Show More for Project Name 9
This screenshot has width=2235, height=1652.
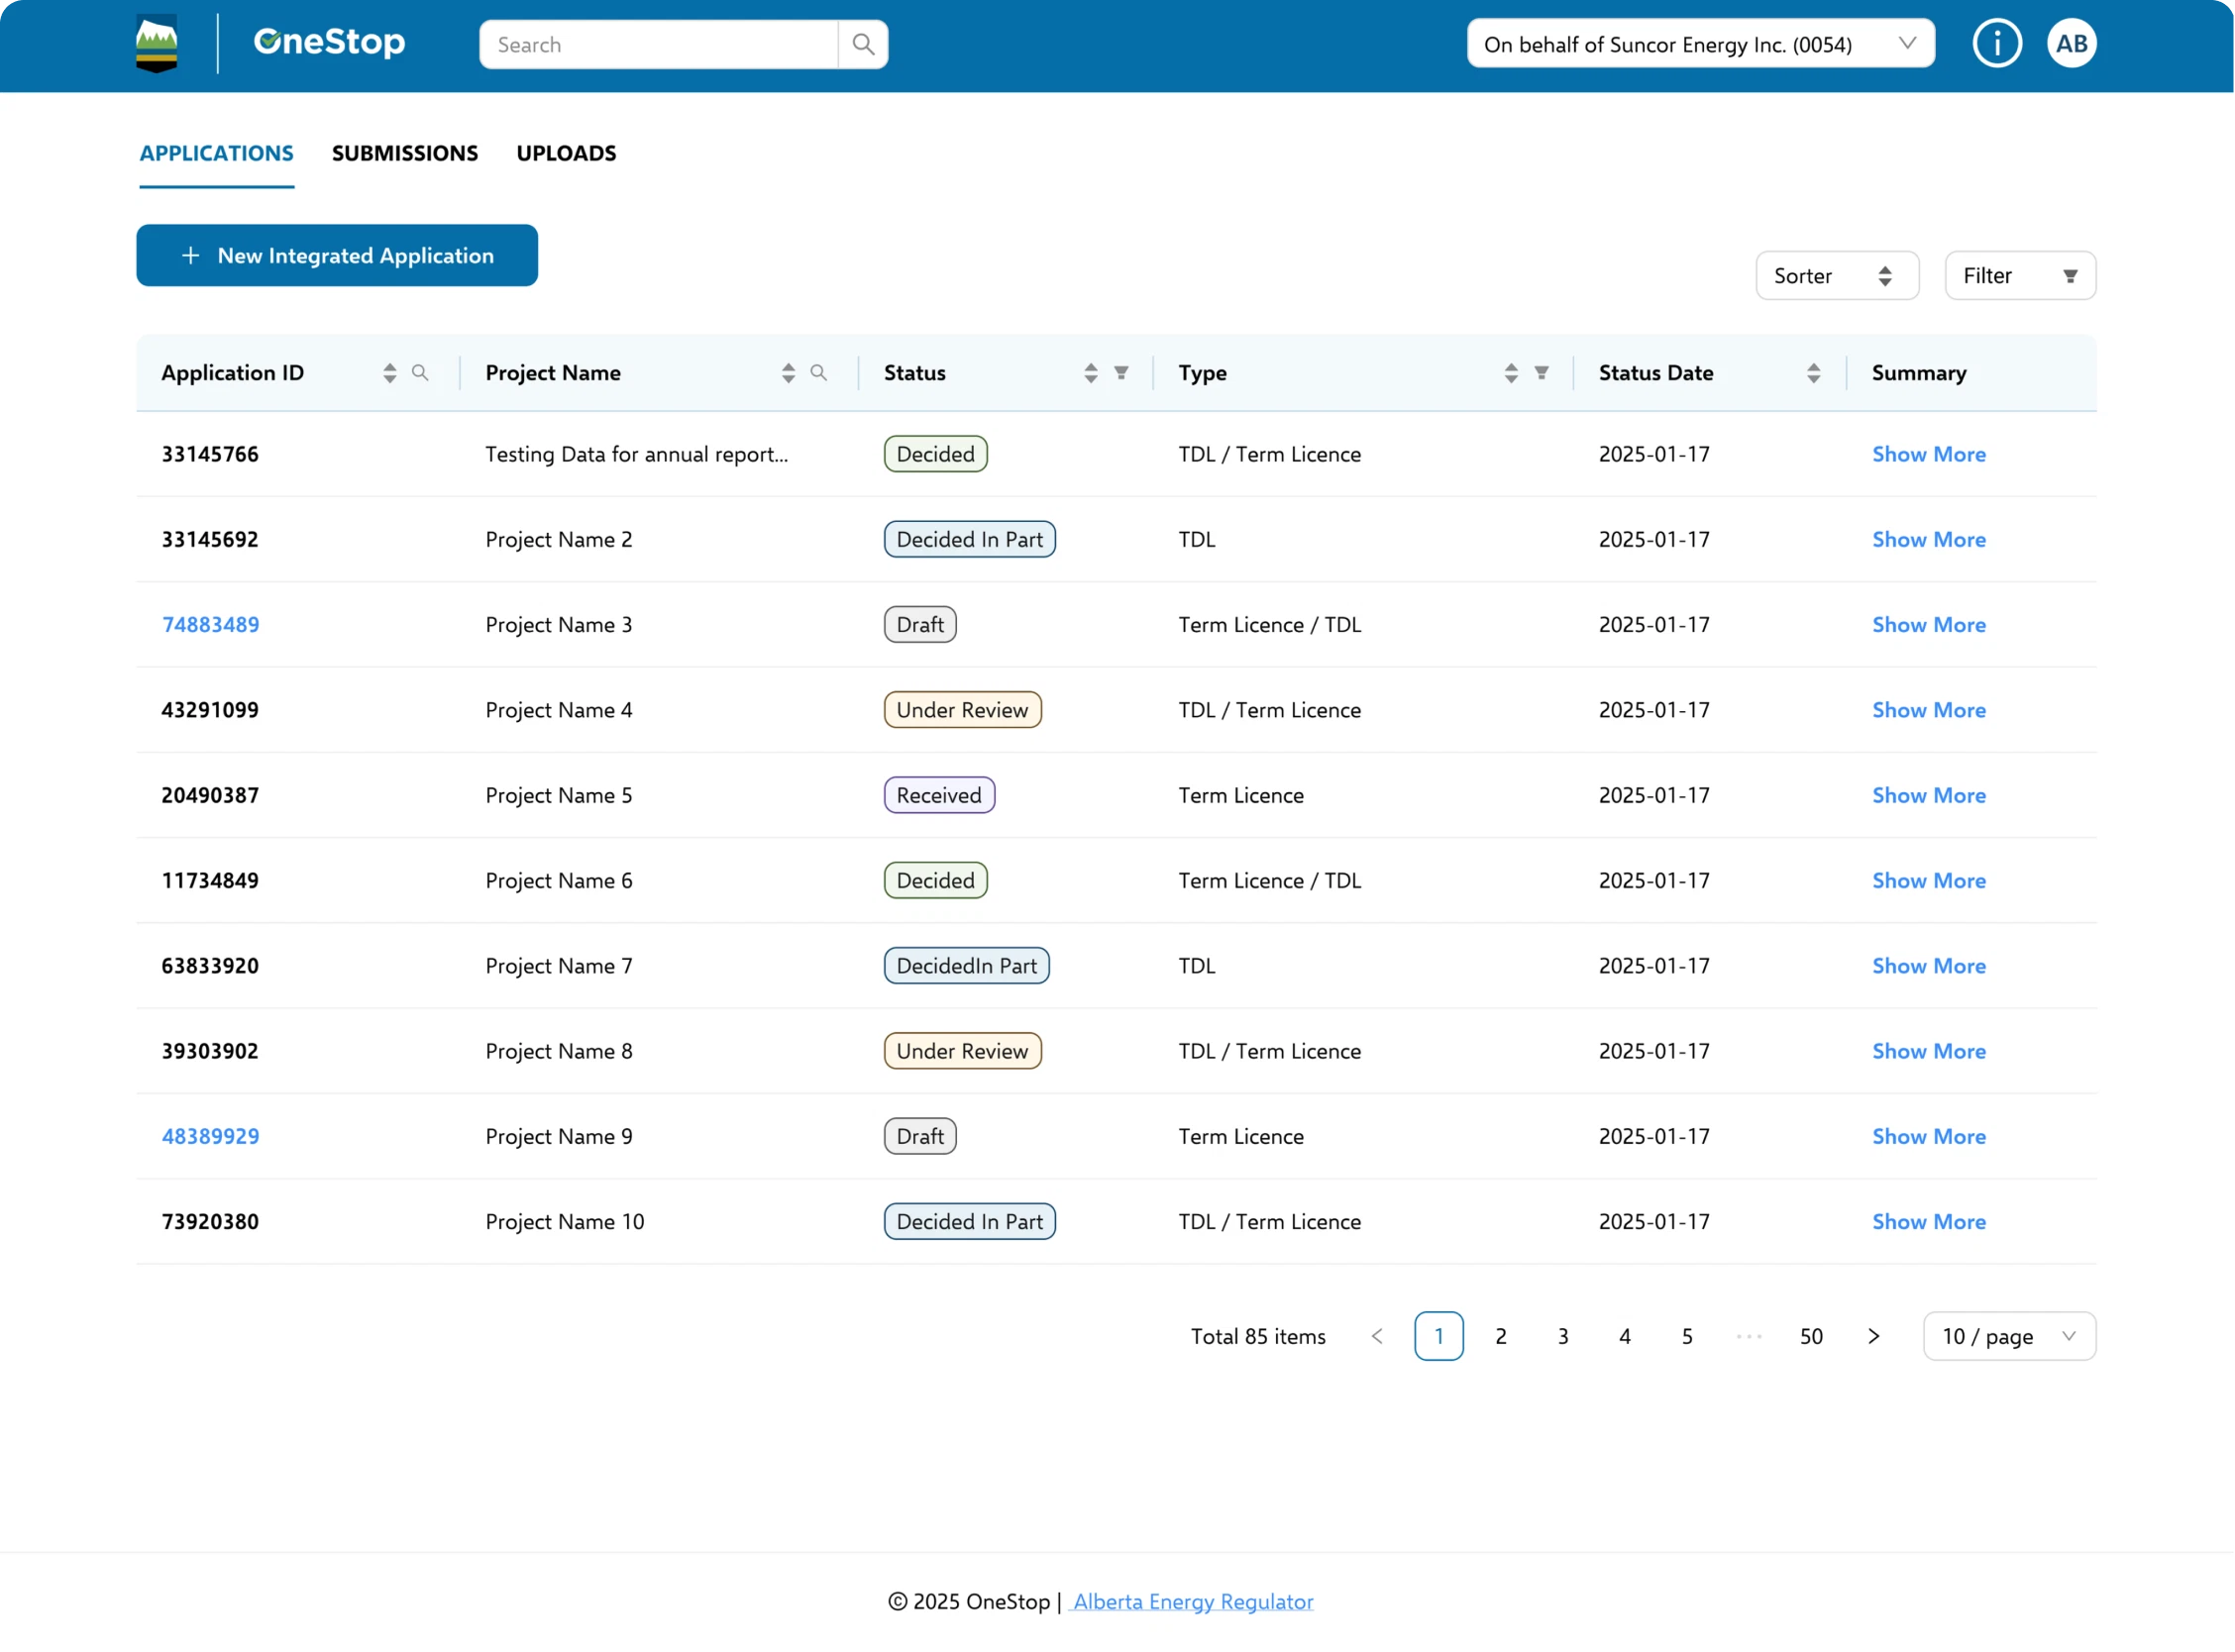coord(1929,1136)
